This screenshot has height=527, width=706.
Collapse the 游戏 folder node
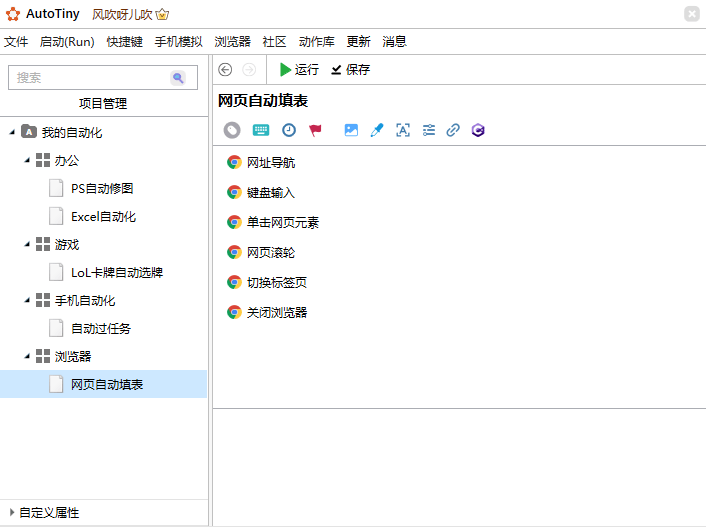pos(28,244)
